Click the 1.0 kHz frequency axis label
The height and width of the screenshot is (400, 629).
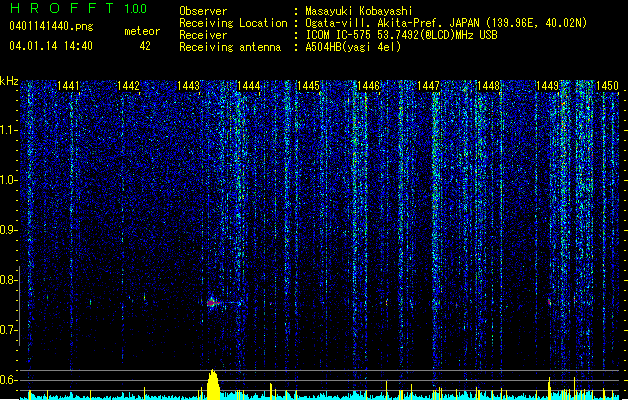point(9,180)
